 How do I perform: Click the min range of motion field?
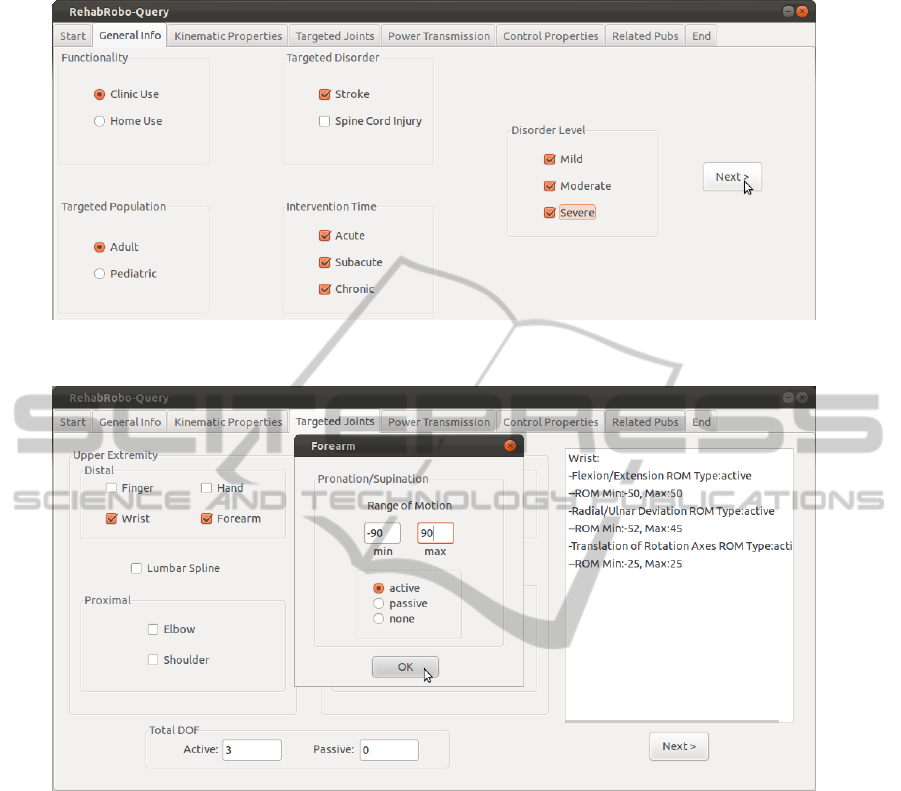pyautogui.click(x=382, y=533)
